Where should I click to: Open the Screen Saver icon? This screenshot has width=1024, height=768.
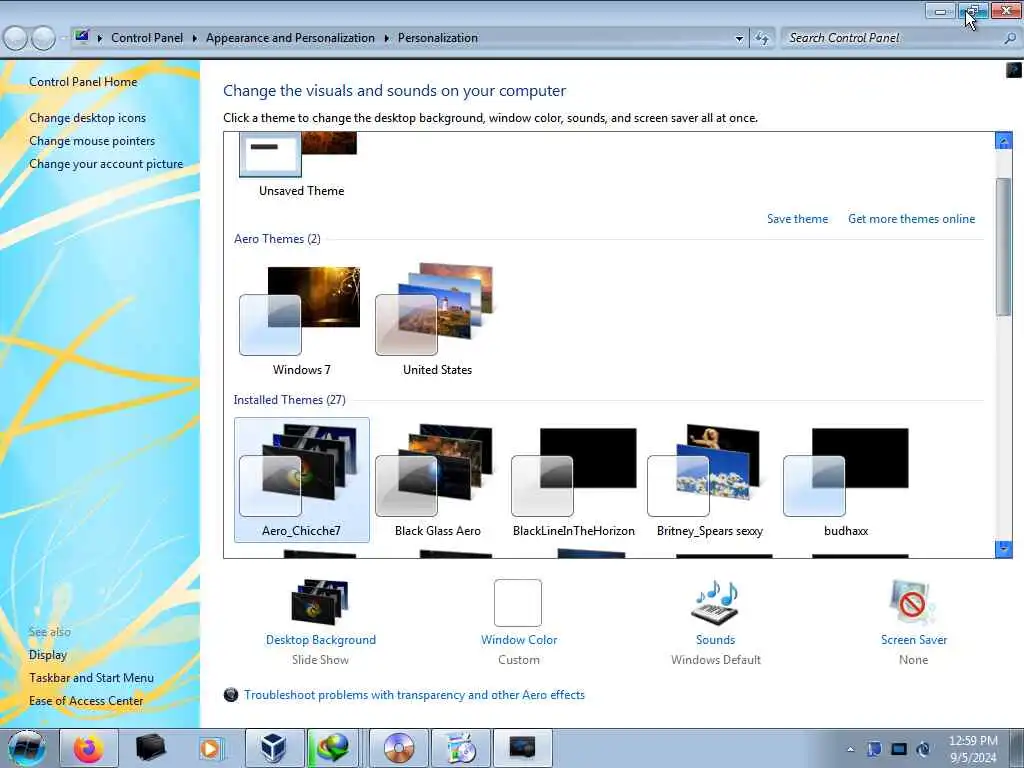coord(912,602)
